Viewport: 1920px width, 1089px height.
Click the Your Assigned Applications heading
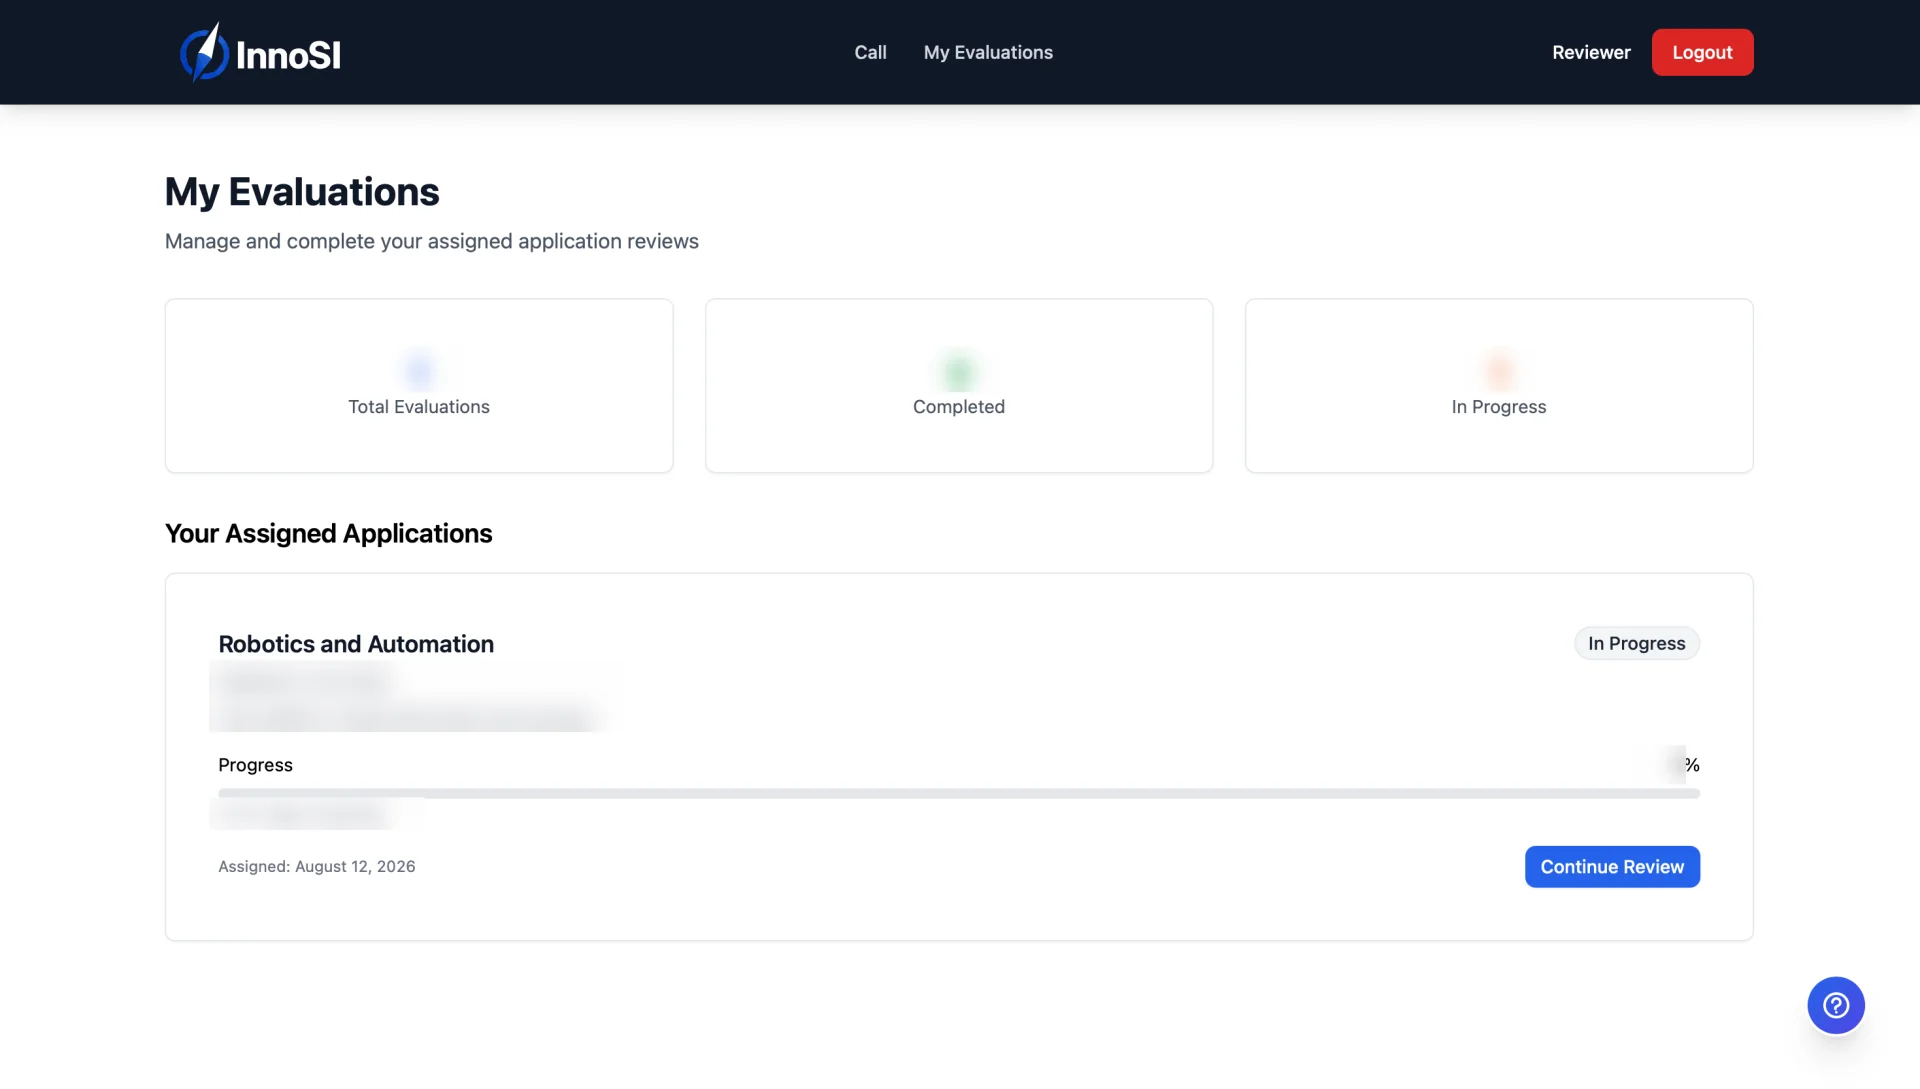[x=328, y=533]
